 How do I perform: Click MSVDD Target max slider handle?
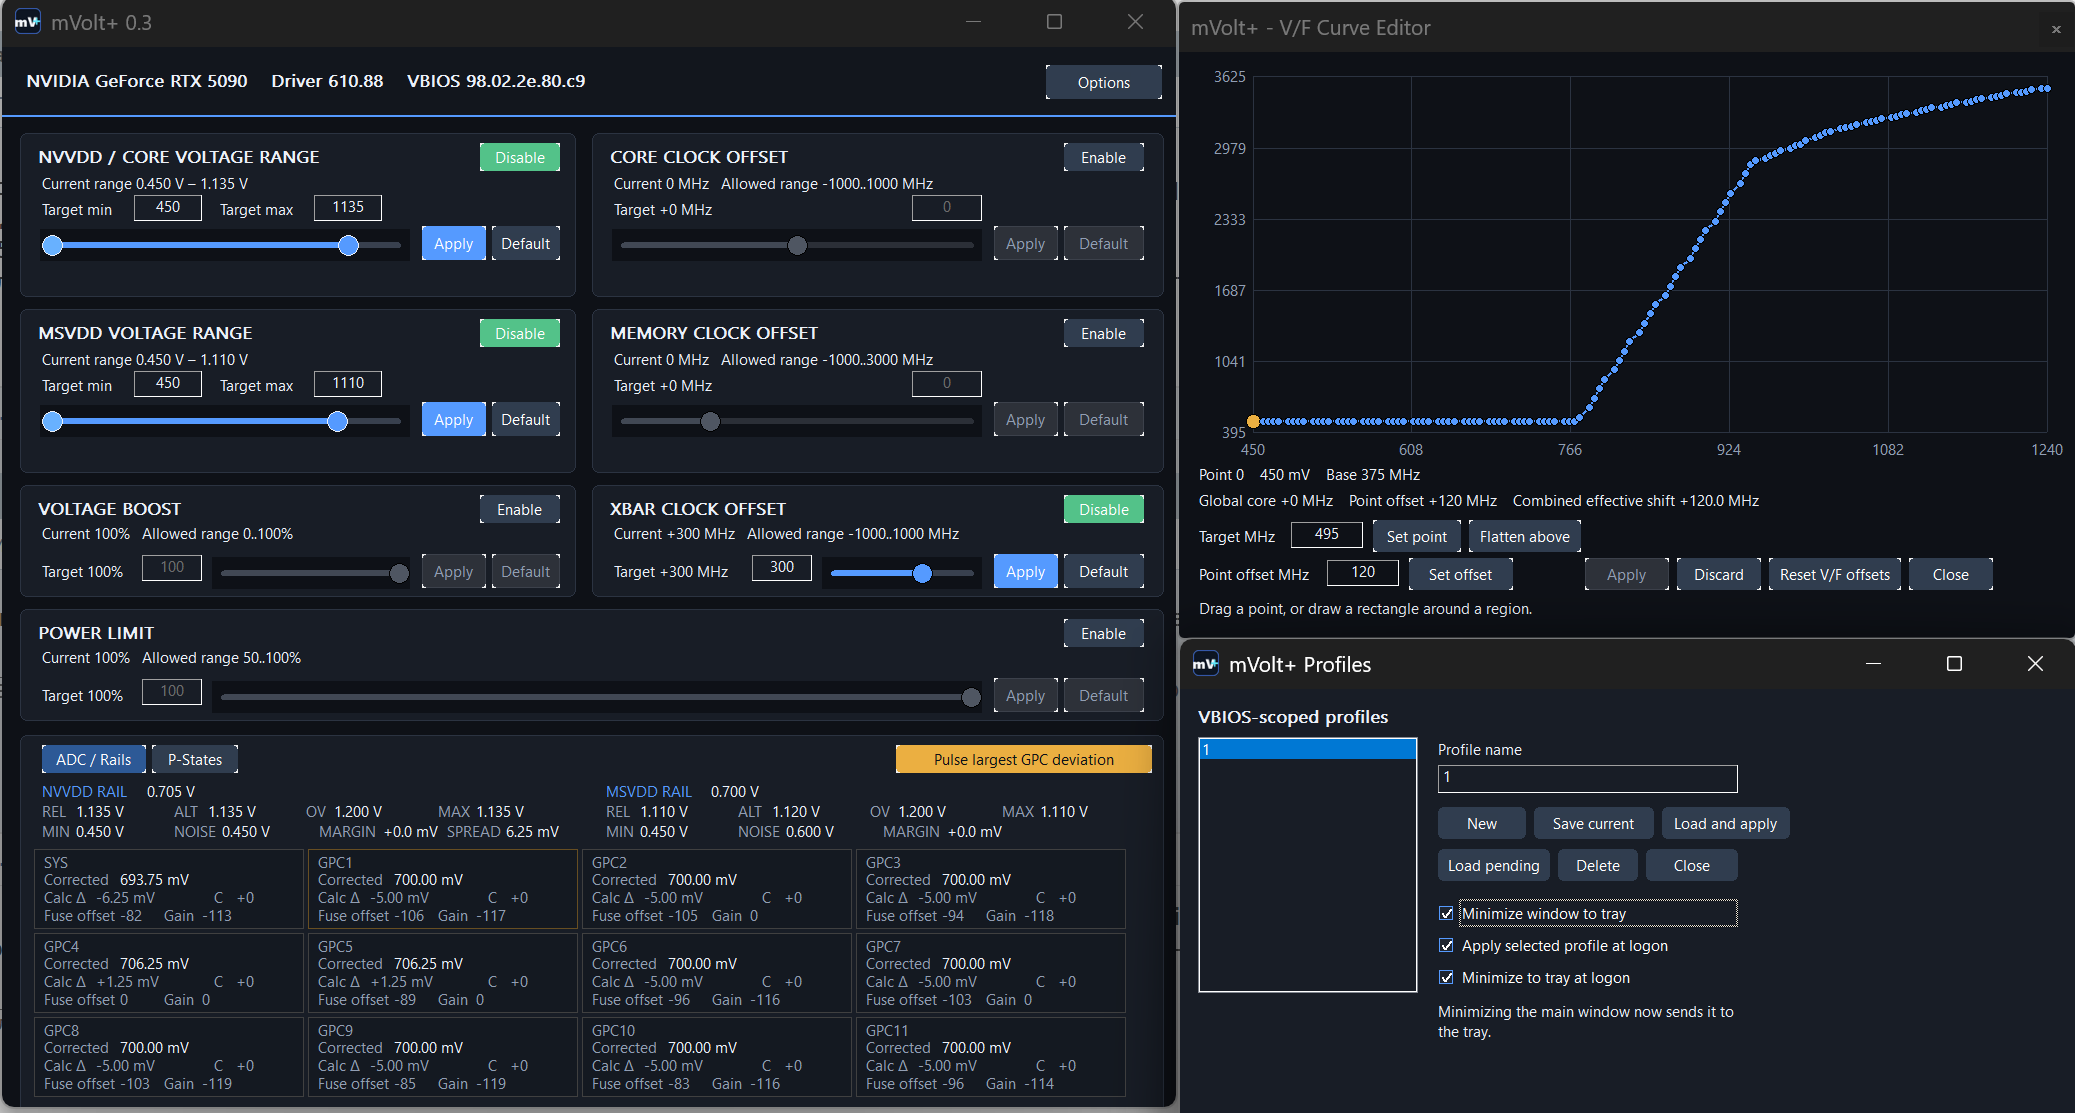coord(338,421)
